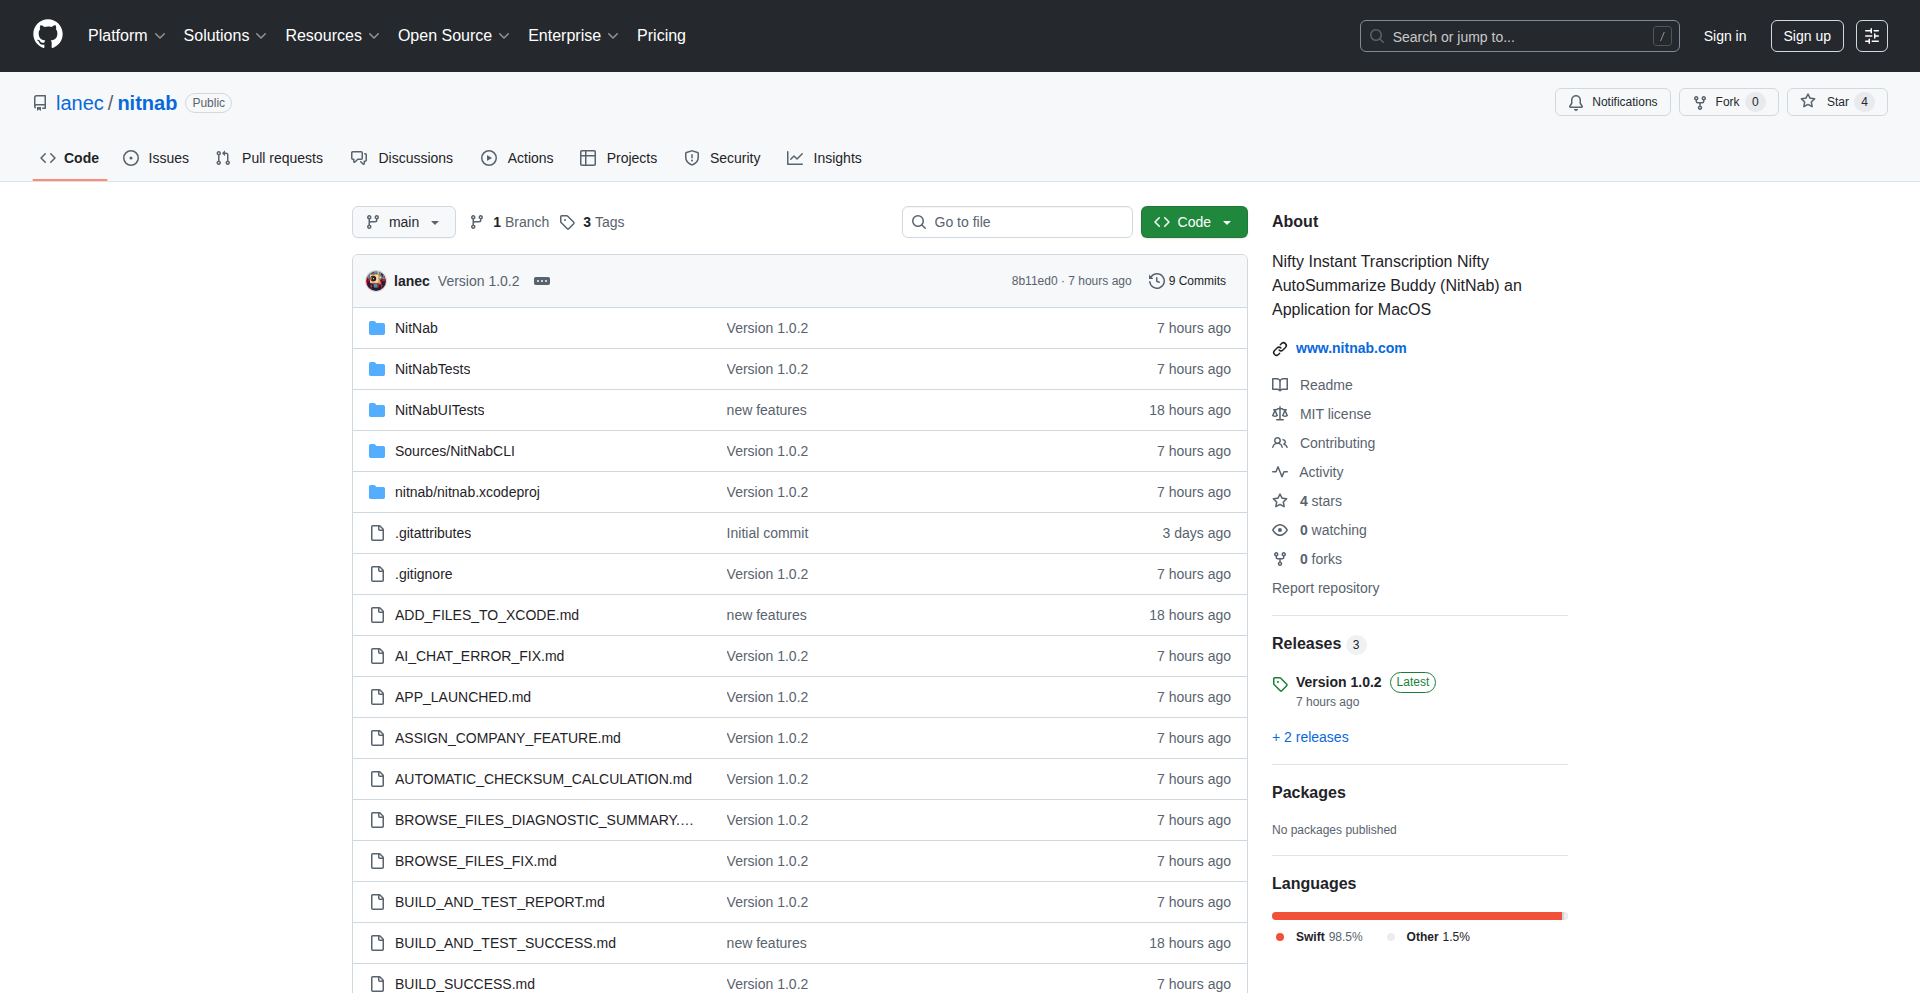Click the Swift language bar

pos(1416,916)
